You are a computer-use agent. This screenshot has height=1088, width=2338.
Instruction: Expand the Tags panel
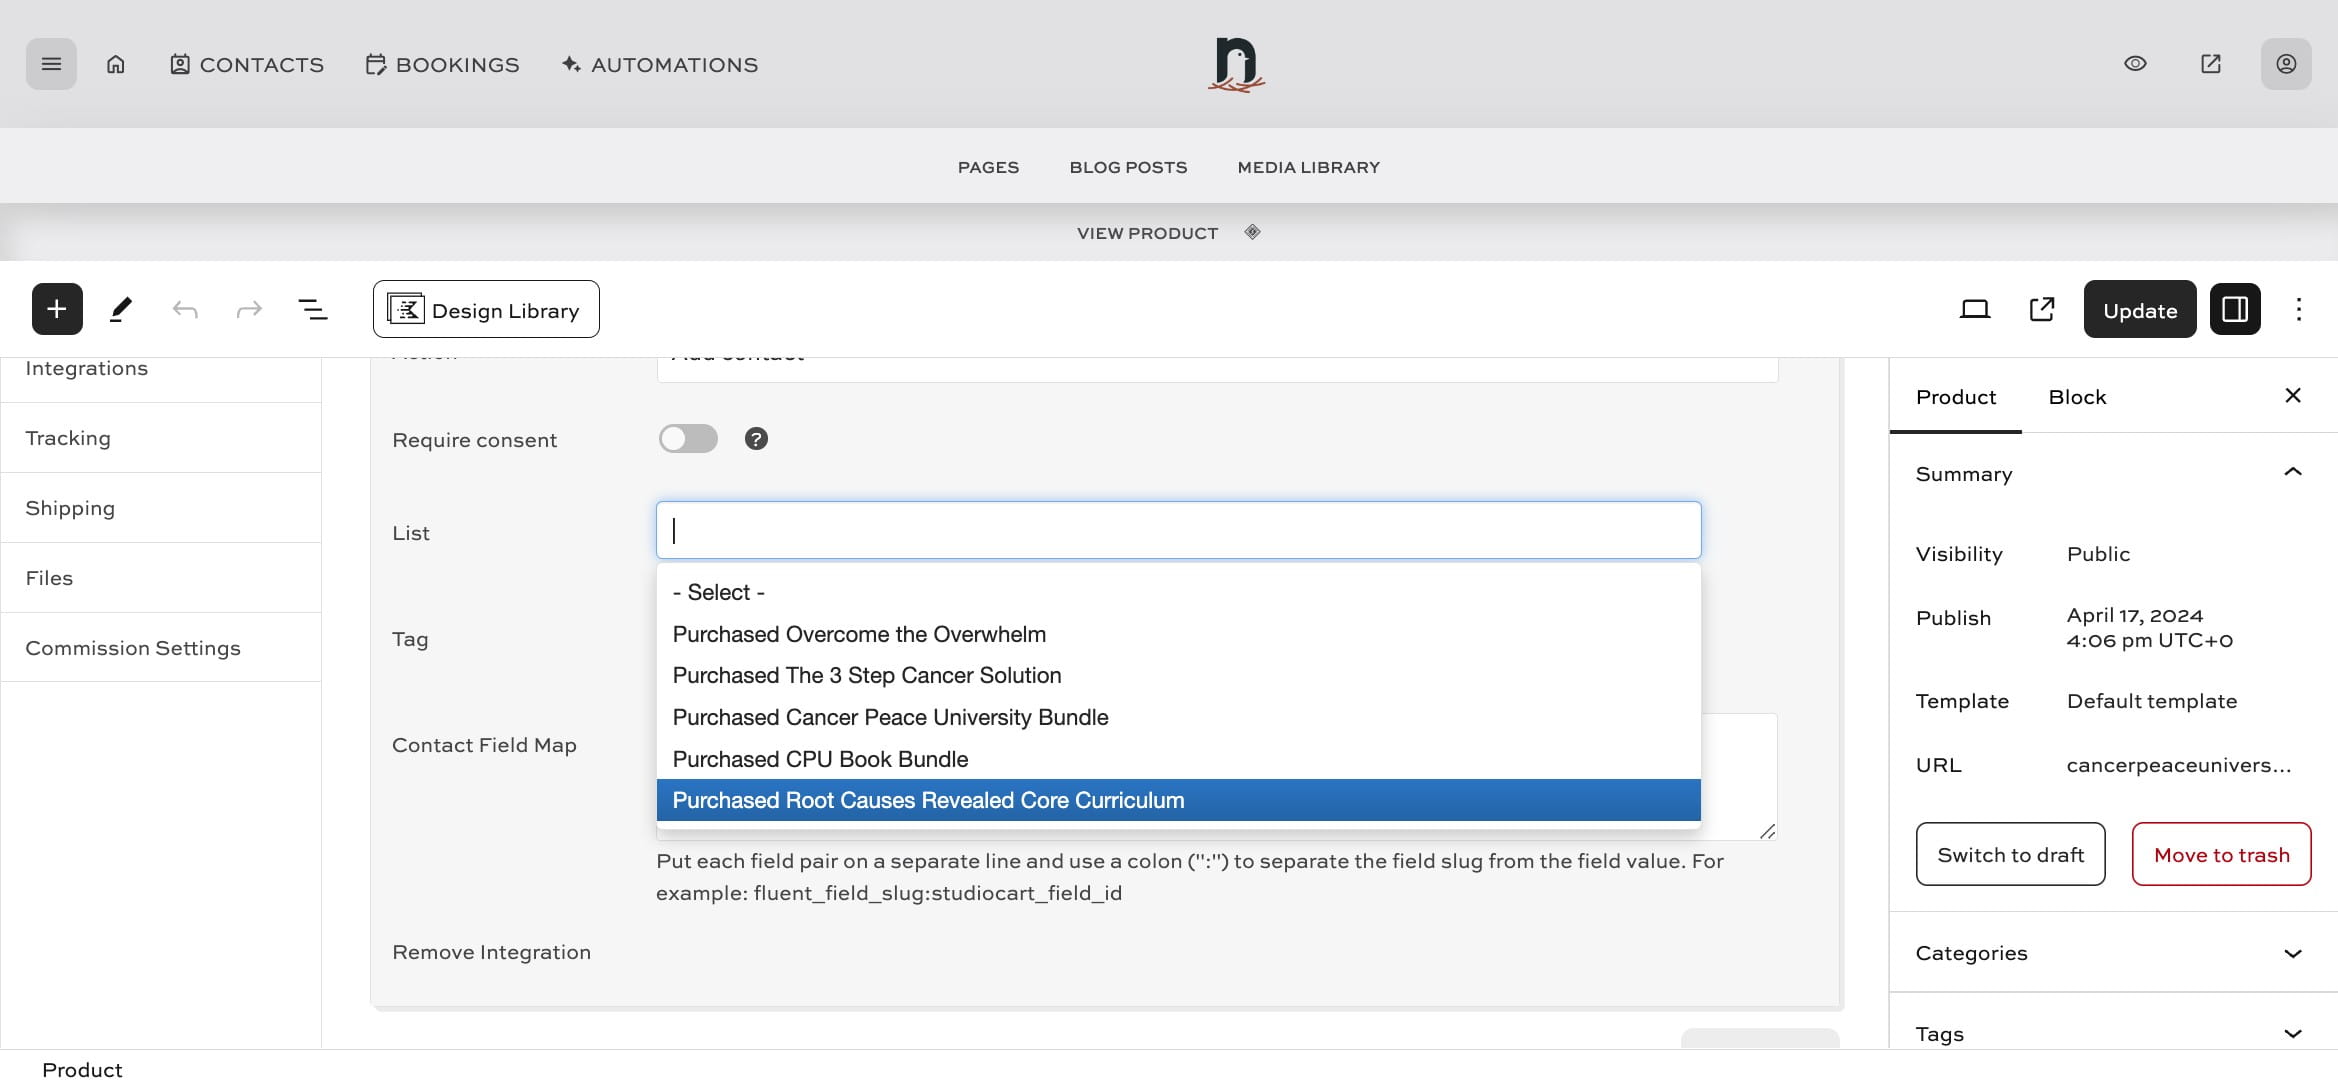tap(2112, 1034)
